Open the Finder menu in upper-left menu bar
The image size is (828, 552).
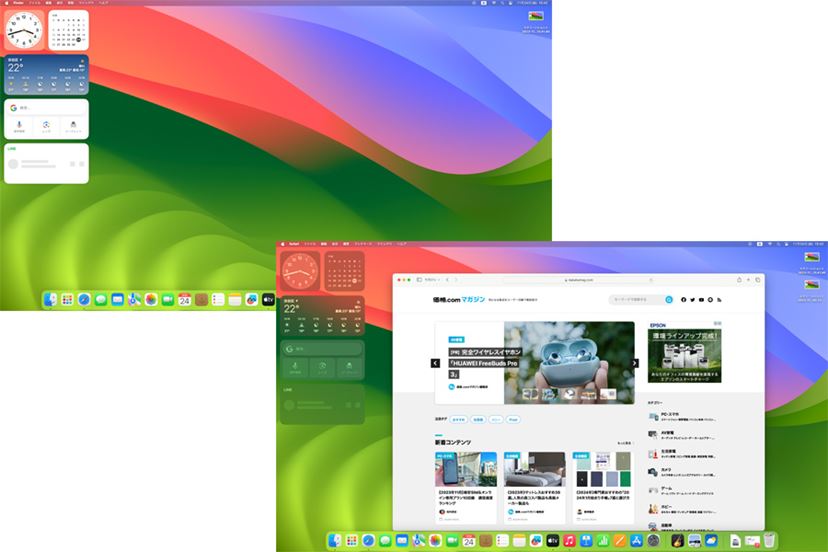click(15, 4)
